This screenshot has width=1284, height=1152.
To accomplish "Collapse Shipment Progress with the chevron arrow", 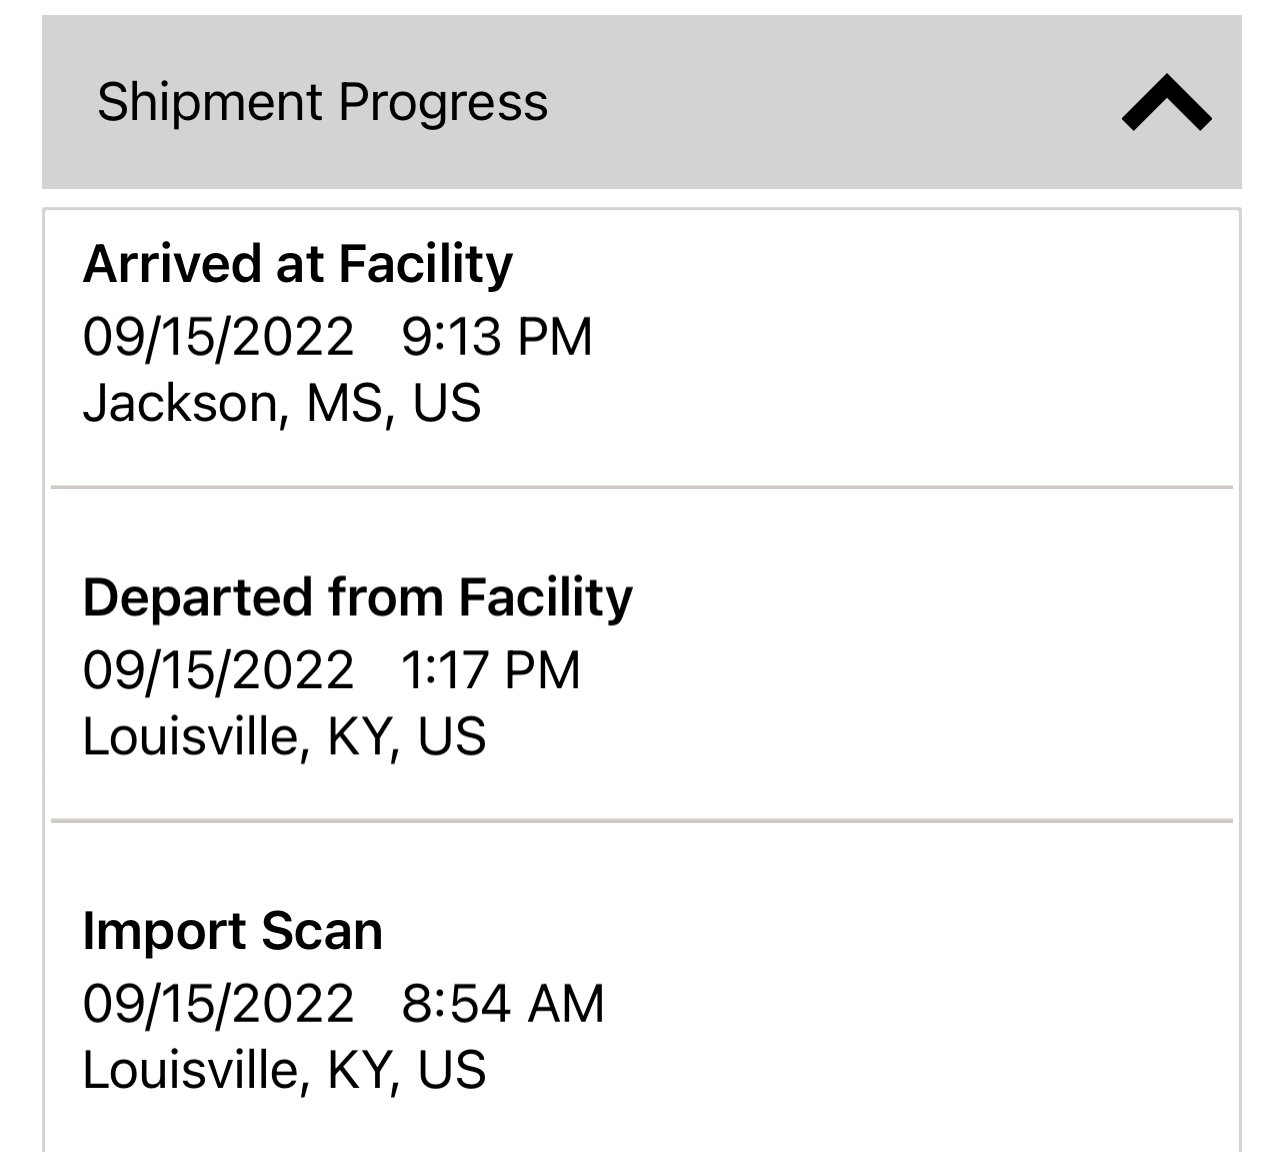I will (1166, 103).
